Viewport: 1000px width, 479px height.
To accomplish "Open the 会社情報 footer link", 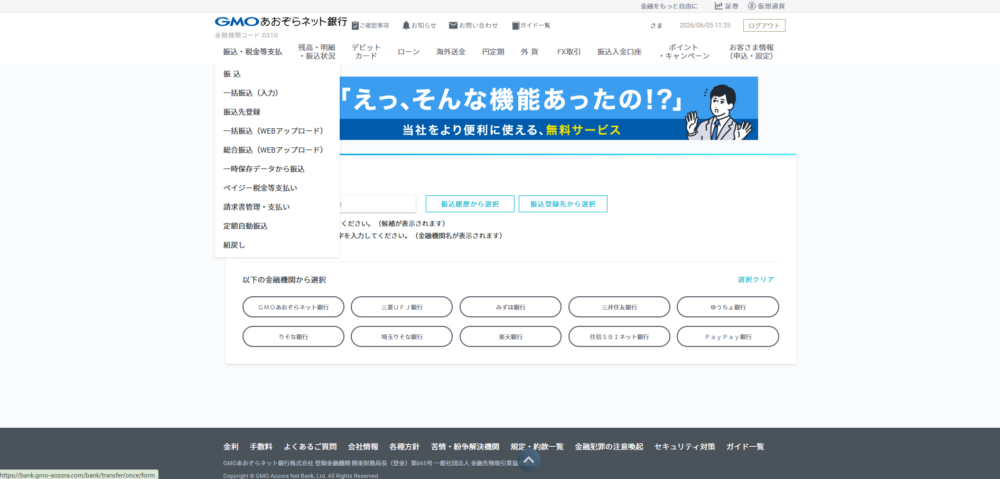I will 363,447.
